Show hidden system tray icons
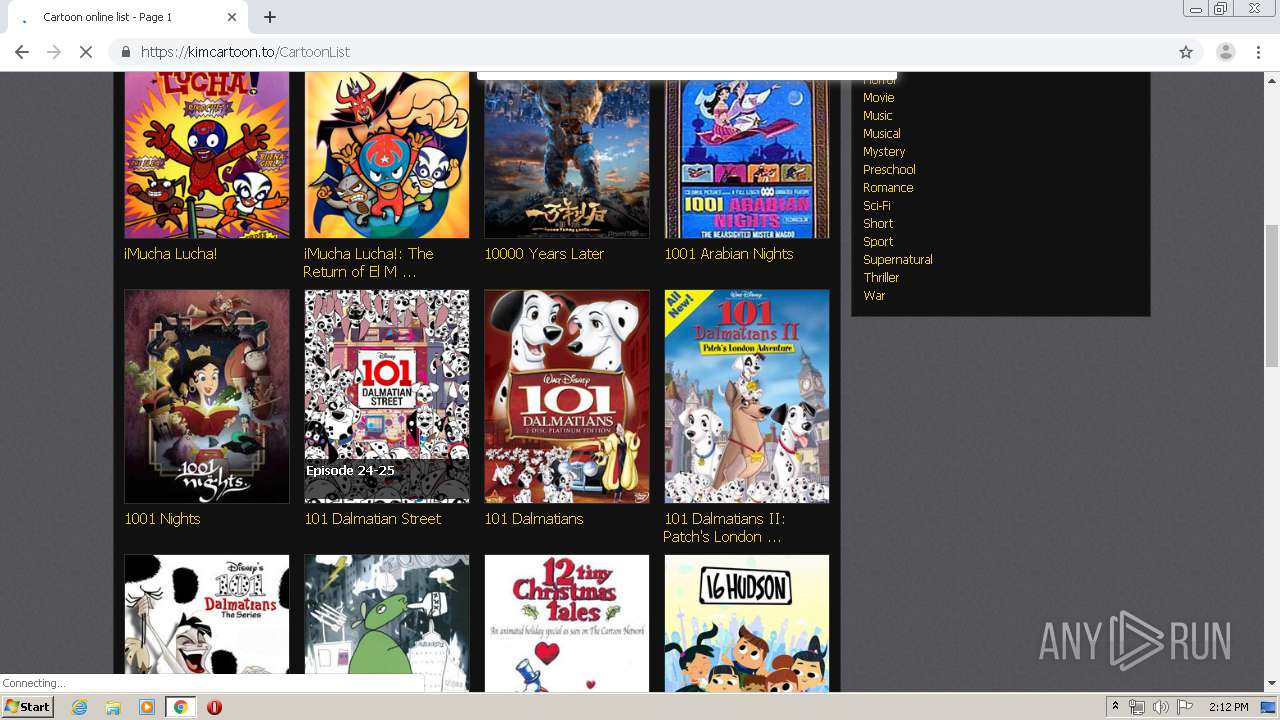This screenshot has width=1280, height=720. 1115,707
